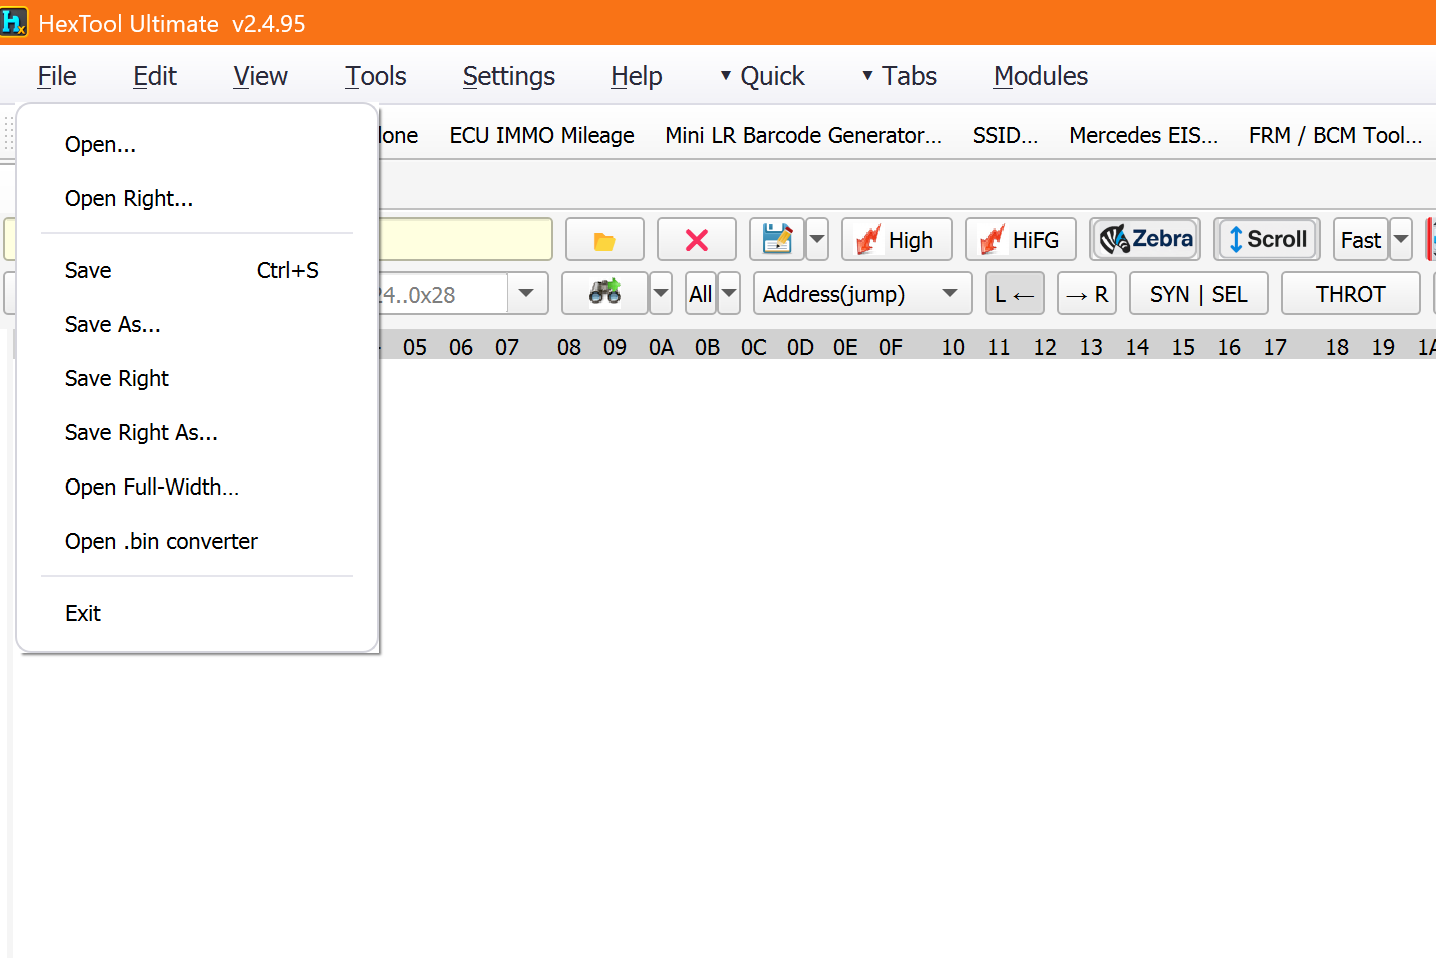The height and width of the screenshot is (958, 1436).
Task: Open .bin converter from File menu
Action: pyautogui.click(x=197, y=541)
